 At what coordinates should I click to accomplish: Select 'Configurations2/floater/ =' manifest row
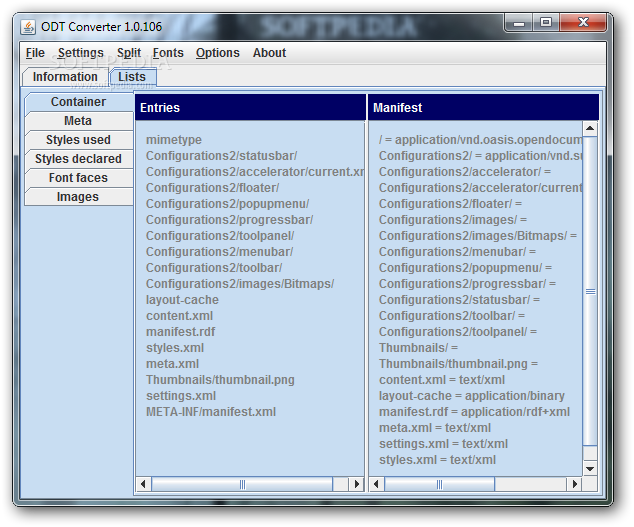pyautogui.click(x=450, y=204)
